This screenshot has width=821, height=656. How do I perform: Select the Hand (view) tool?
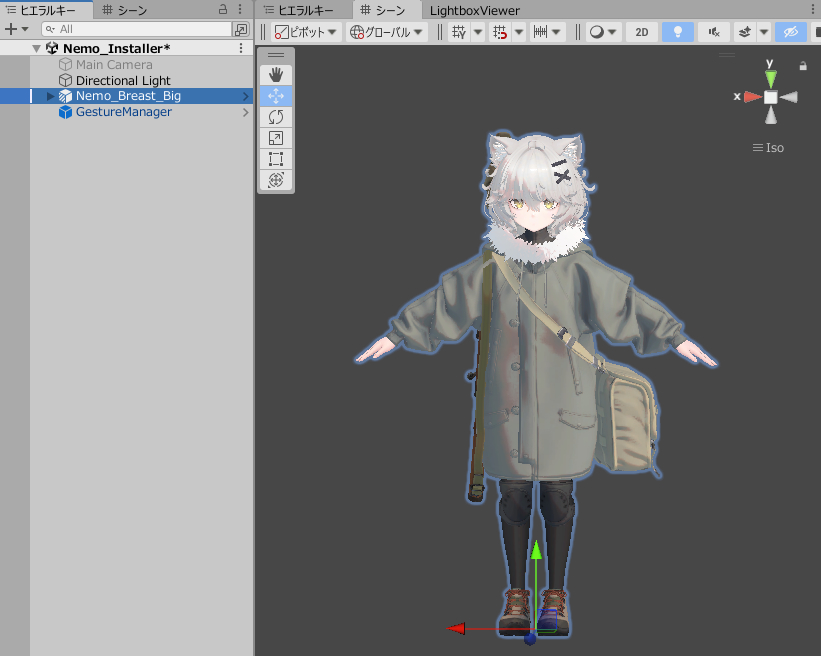pos(276,75)
